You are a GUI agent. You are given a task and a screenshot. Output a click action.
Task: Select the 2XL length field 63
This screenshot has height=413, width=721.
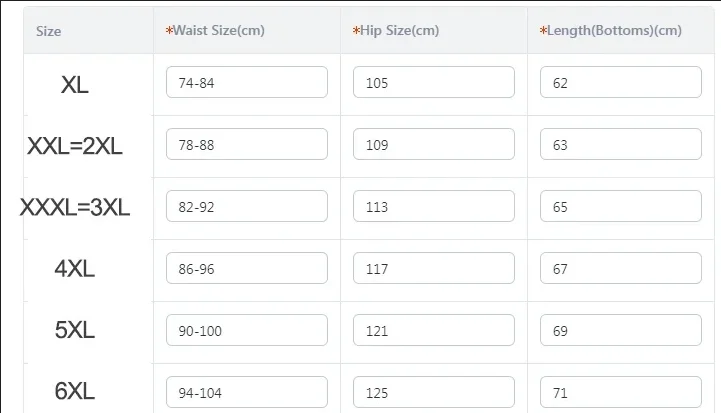coord(621,144)
